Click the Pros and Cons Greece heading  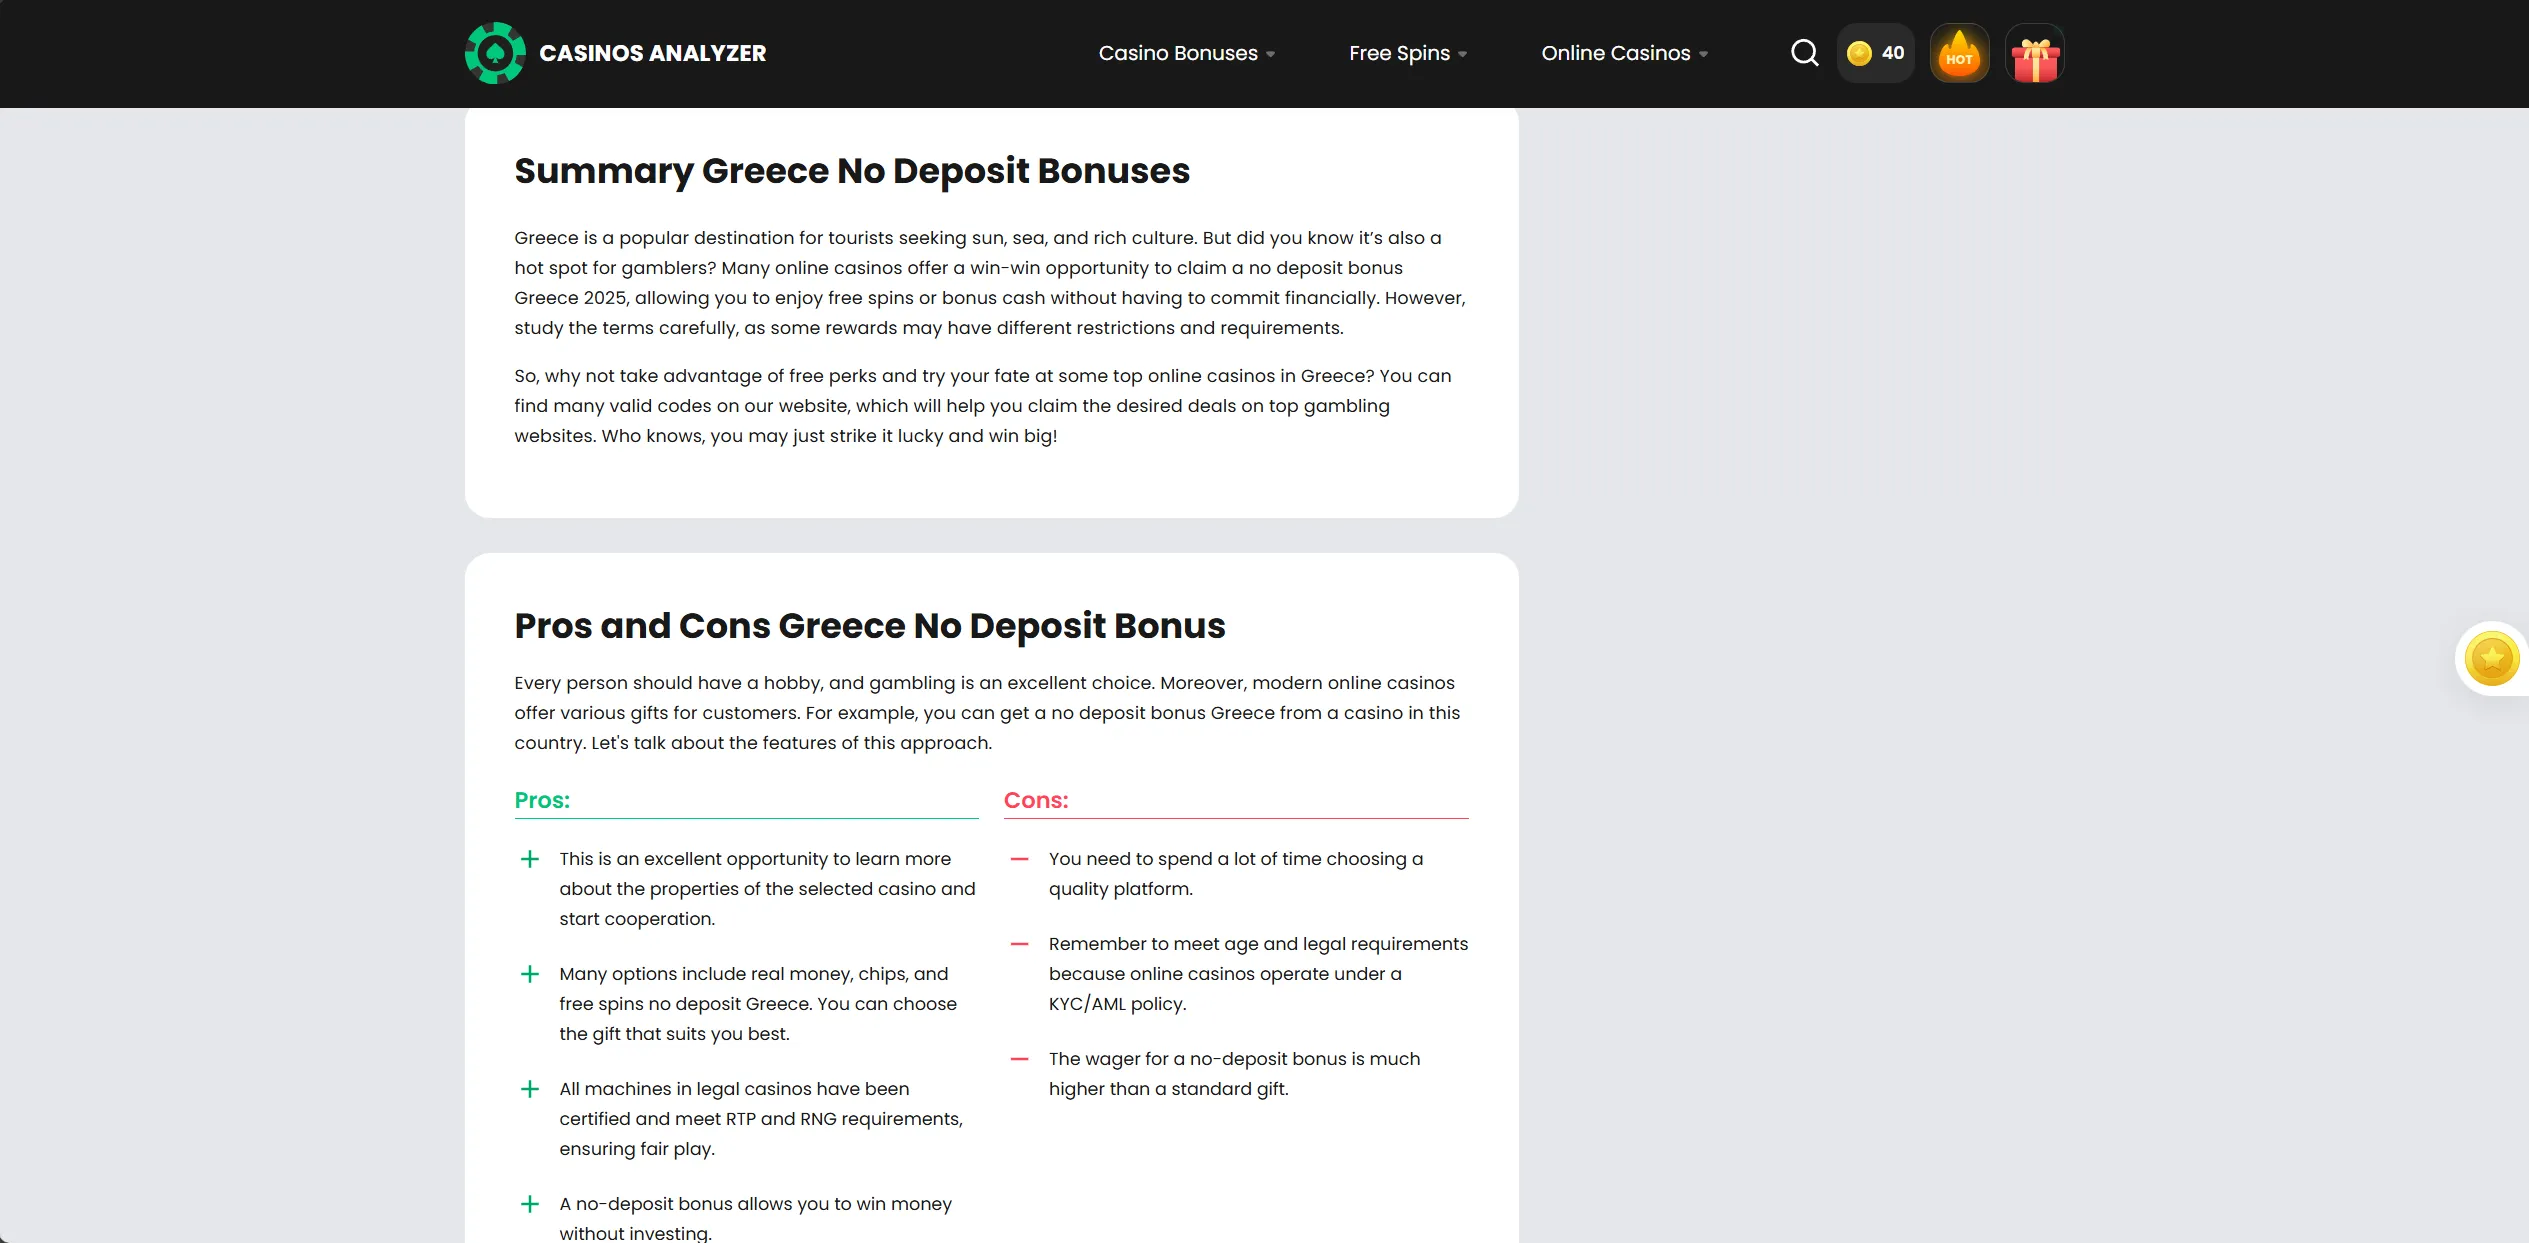point(869,626)
